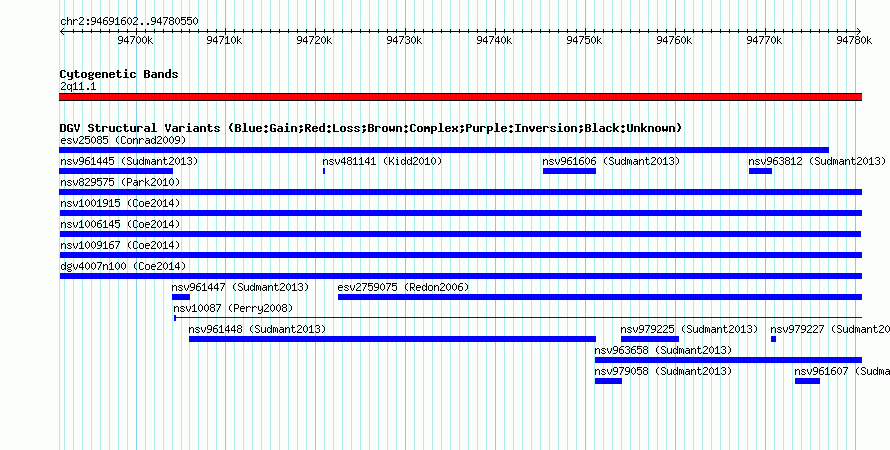Image resolution: width=890 pixels, height=450 pixels.
Task: Click the 94720k ruler tick label
Action: [314, 40]
